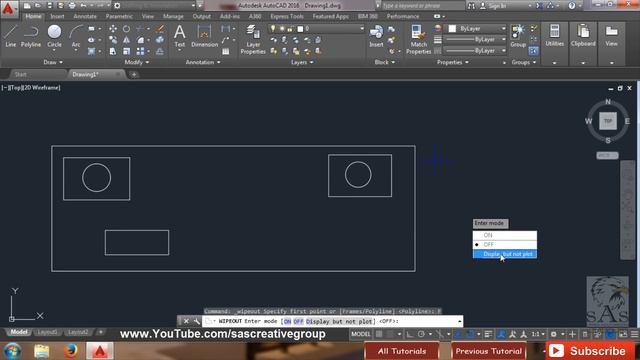Image resolution: width=640 pixels, height=360 pixels.
Task: Open Layer Properties manager
Action: [253, 39]
